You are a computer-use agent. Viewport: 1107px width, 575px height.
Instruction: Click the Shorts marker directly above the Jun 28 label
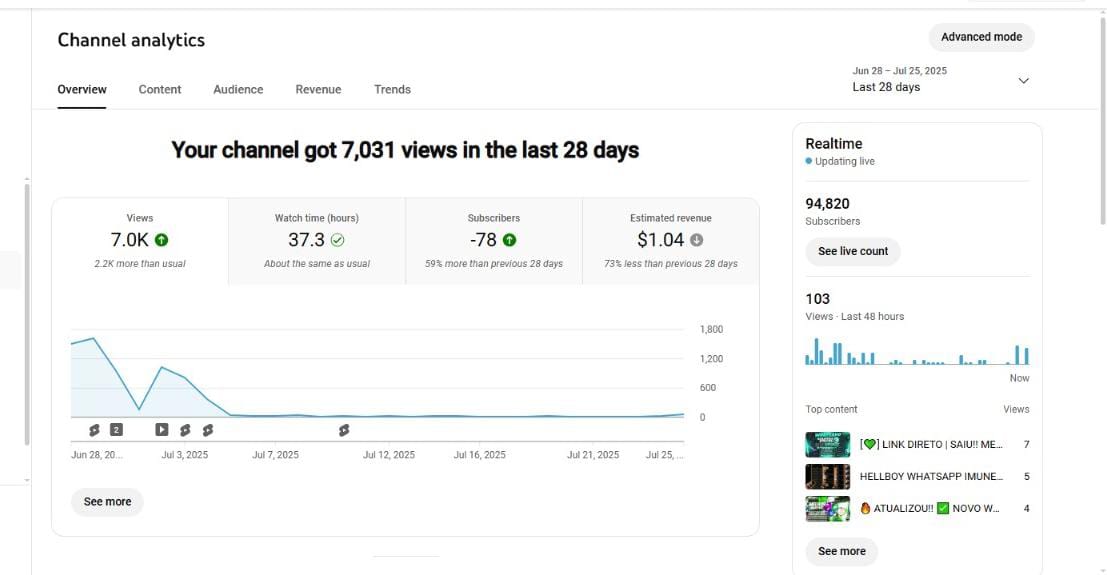[x=94, y=430]
